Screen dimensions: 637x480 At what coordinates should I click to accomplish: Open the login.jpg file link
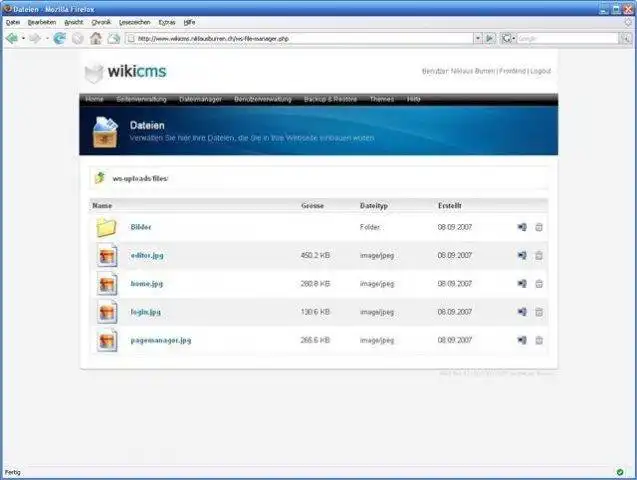[x=145, y=312]
